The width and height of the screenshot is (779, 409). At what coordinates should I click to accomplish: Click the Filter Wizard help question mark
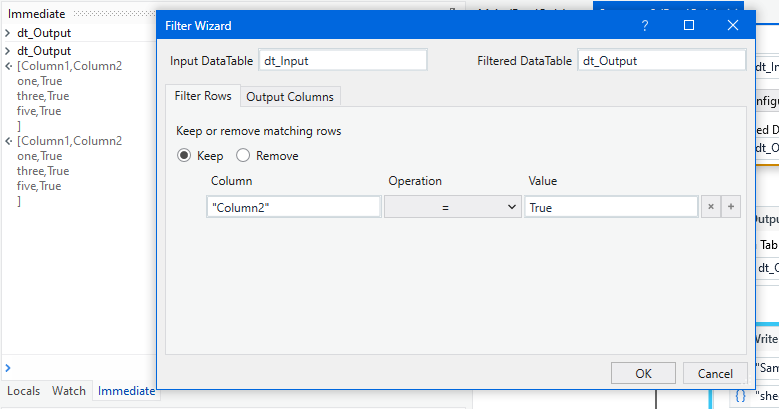point(645,26)
